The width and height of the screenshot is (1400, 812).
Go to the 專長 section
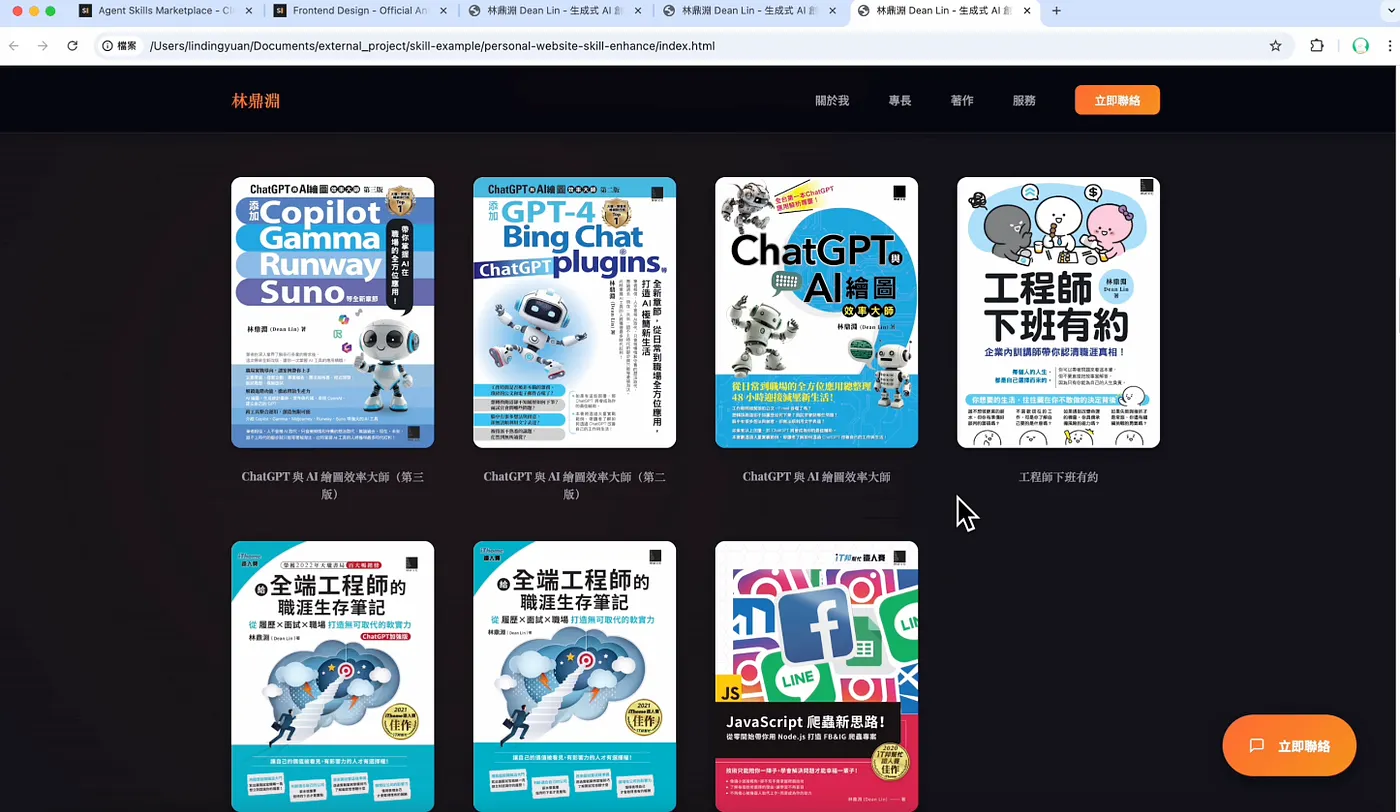pos(900,101)
